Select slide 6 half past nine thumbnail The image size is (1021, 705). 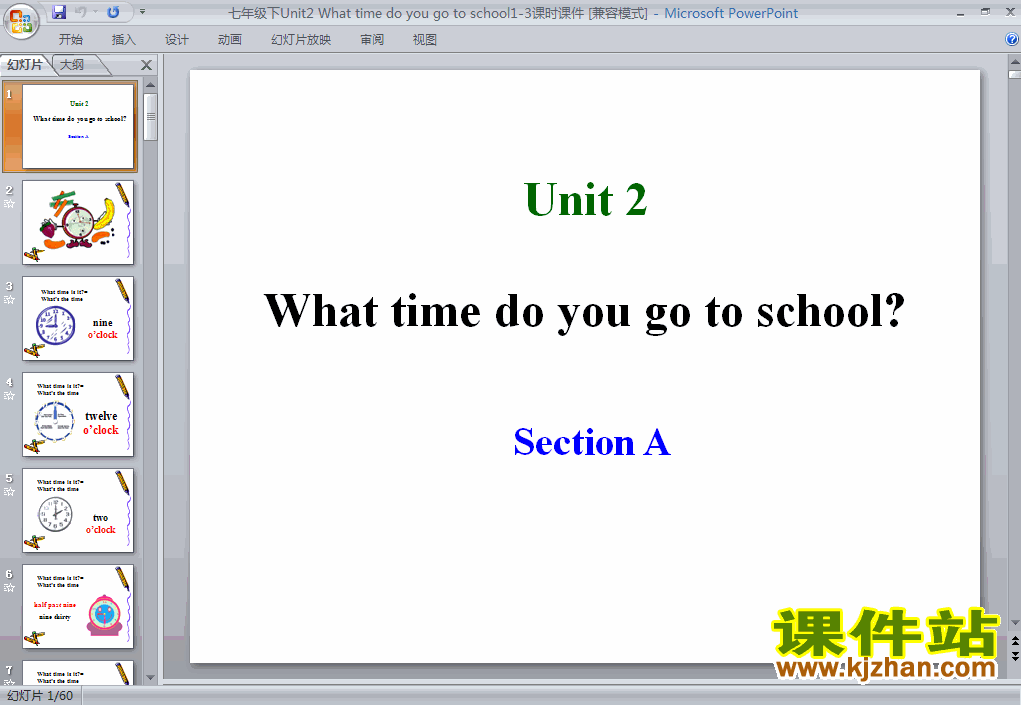tap(78, 607)
